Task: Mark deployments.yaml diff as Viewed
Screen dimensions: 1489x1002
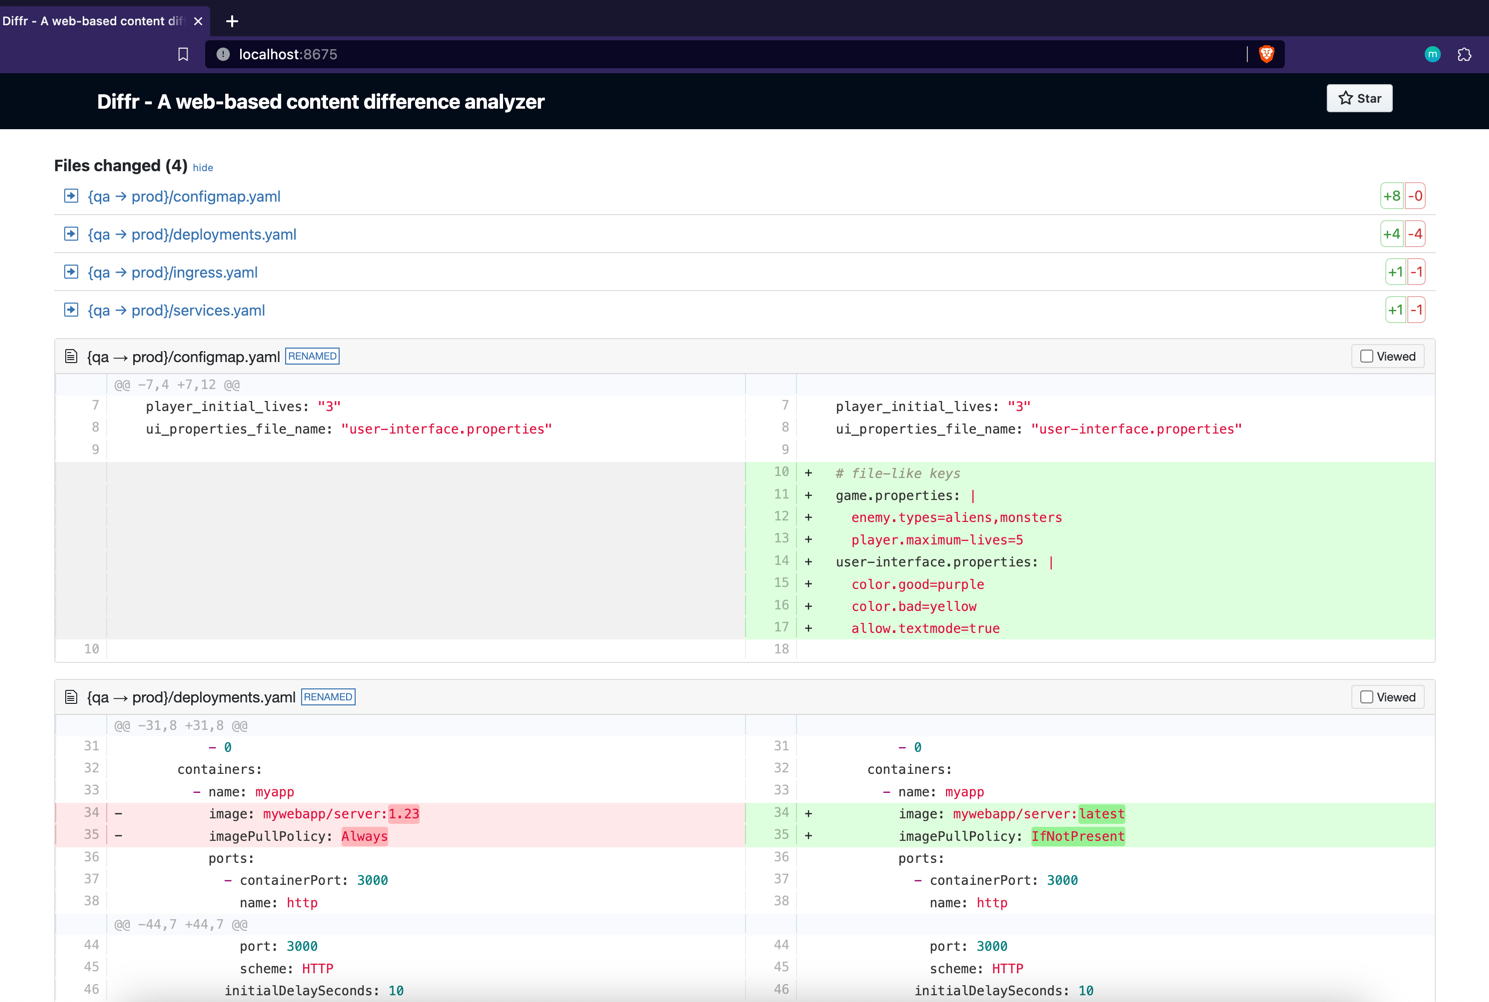Action: click(x=1388, y=697)
